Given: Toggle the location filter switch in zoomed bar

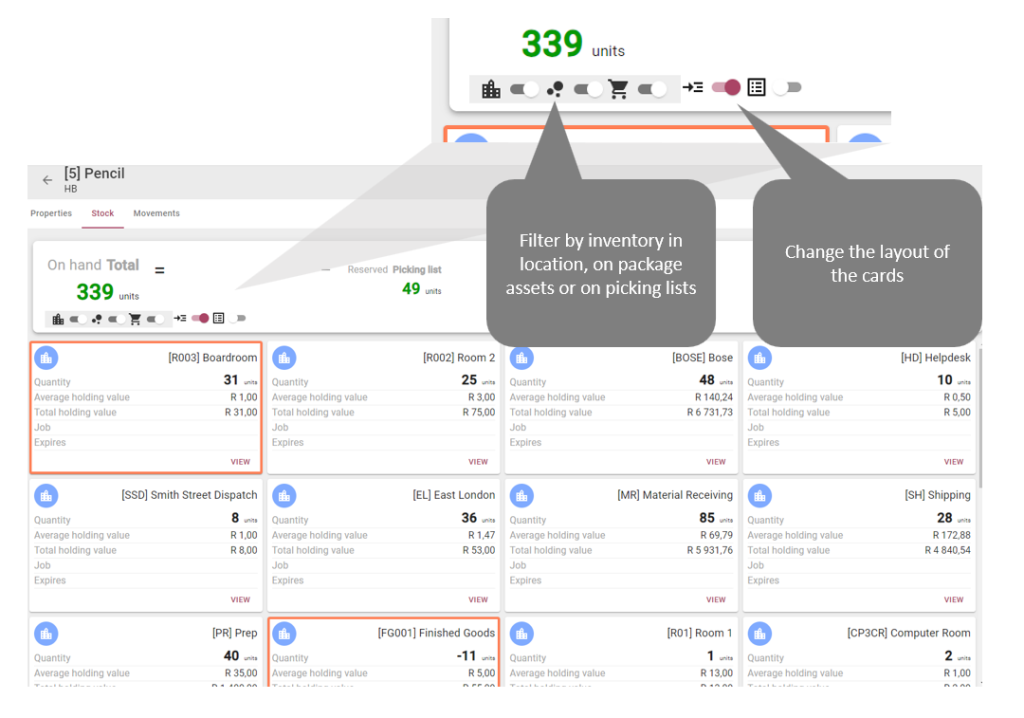Looking at the screenshot, I should pos(524,89).
